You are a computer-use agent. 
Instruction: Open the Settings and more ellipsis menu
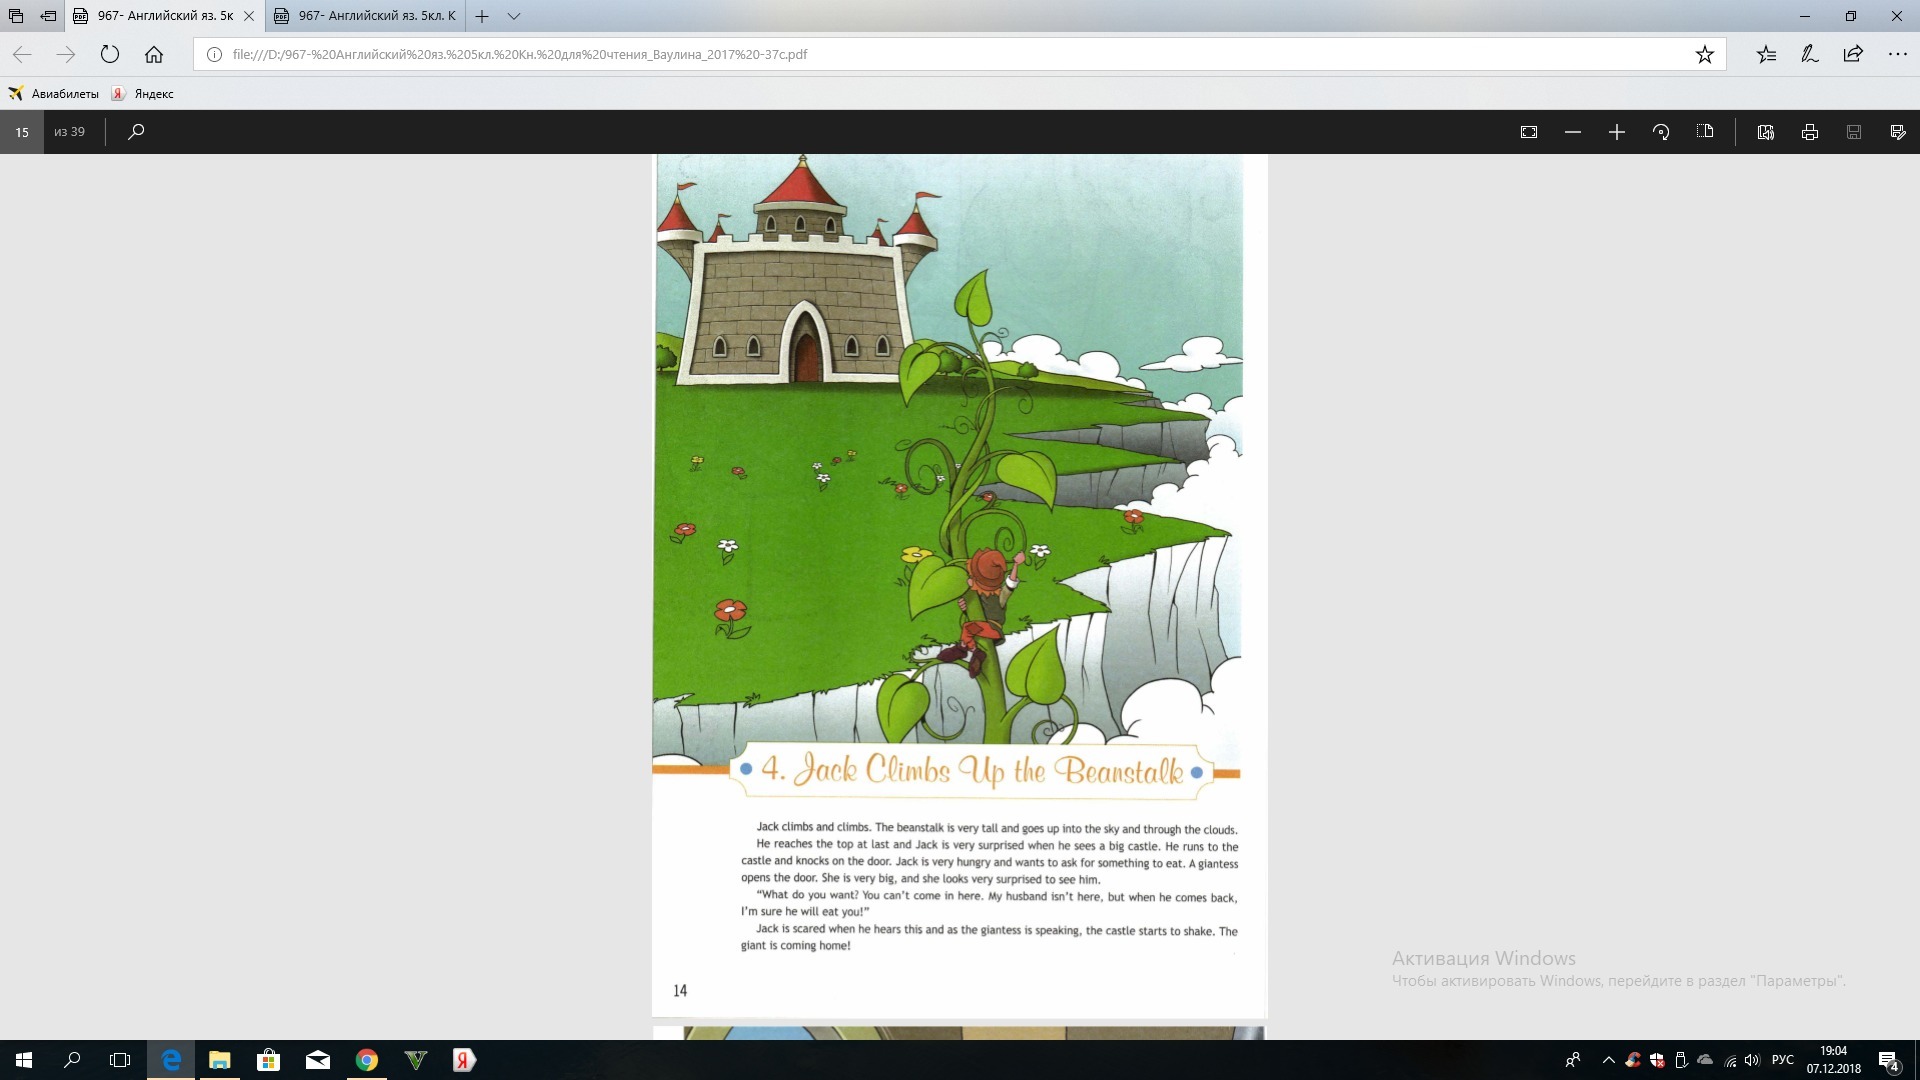click(1897, 54)
